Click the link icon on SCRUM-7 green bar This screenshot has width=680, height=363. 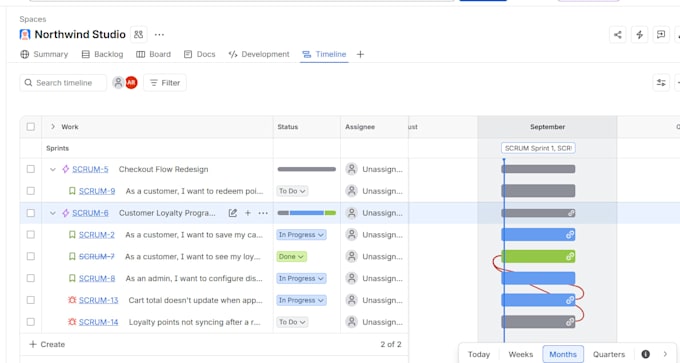[569, 257]
